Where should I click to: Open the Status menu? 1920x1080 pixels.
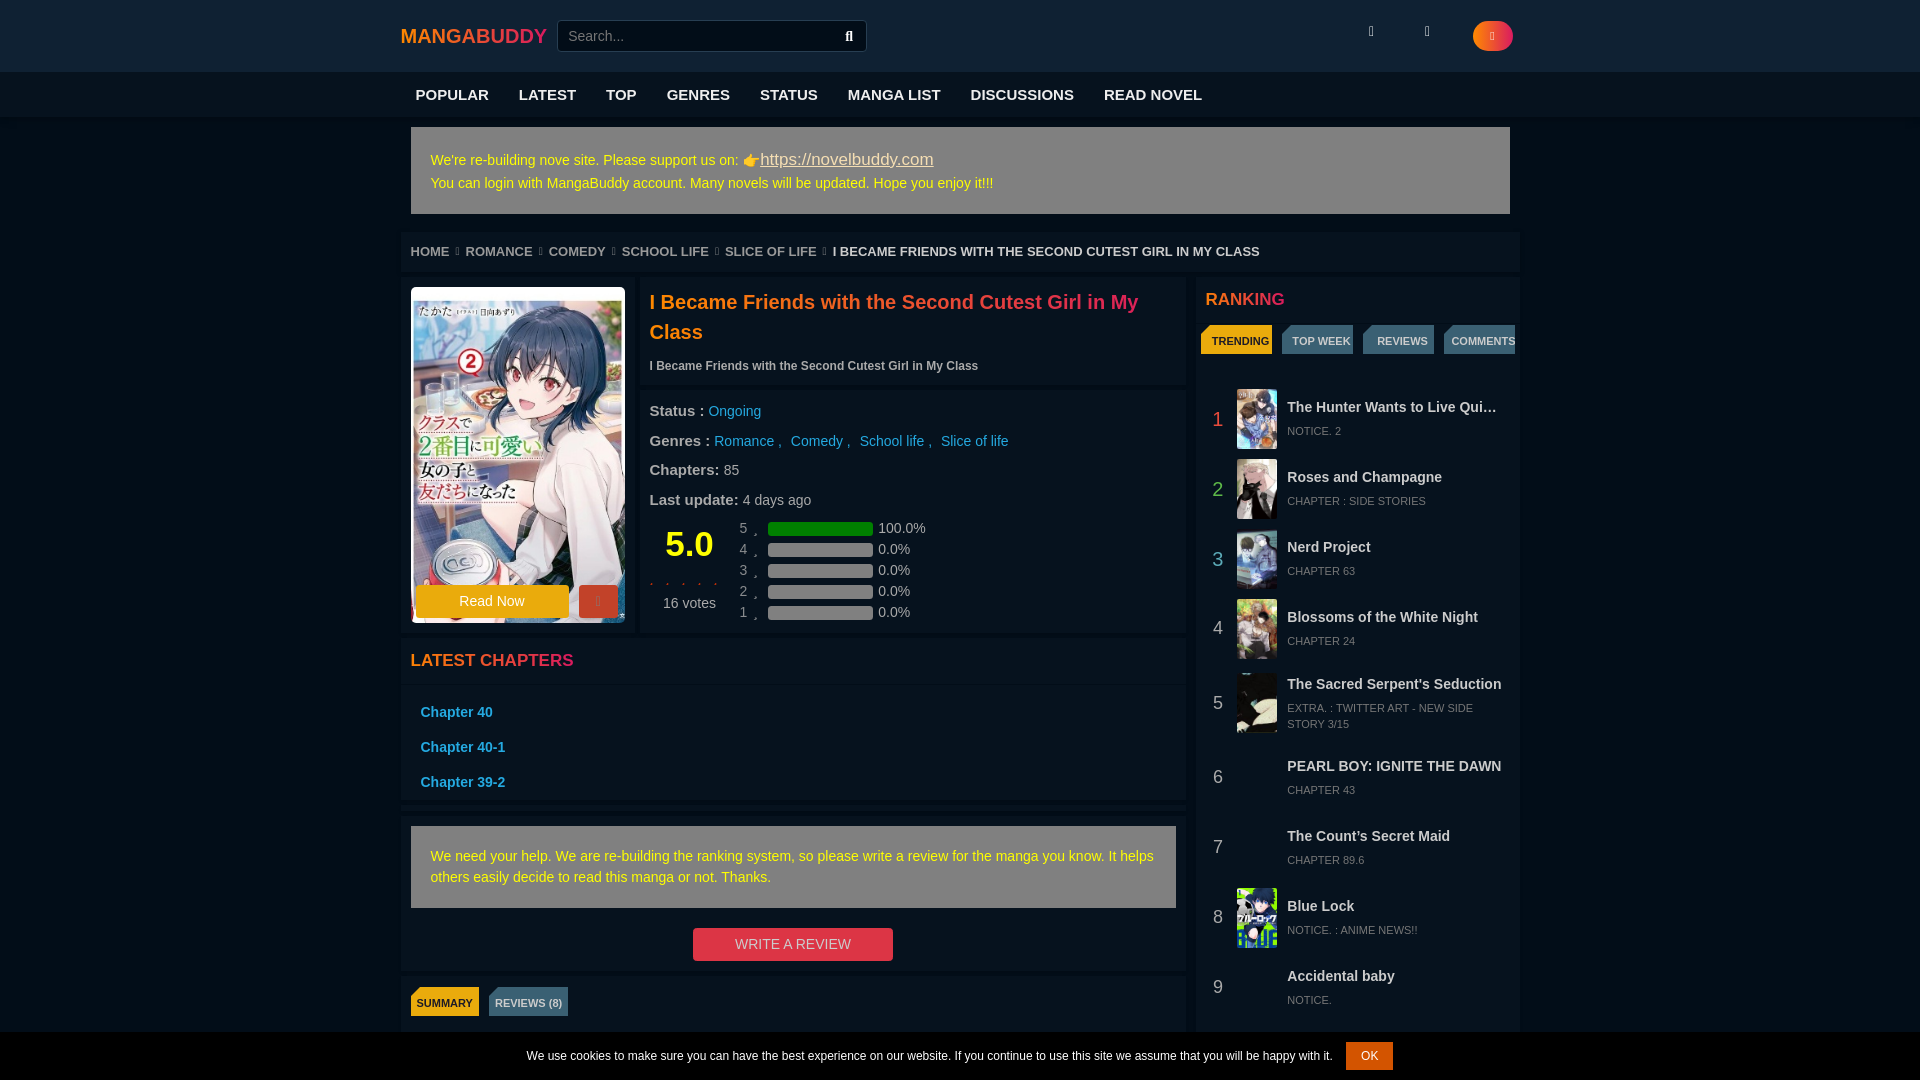pos(789,94)
